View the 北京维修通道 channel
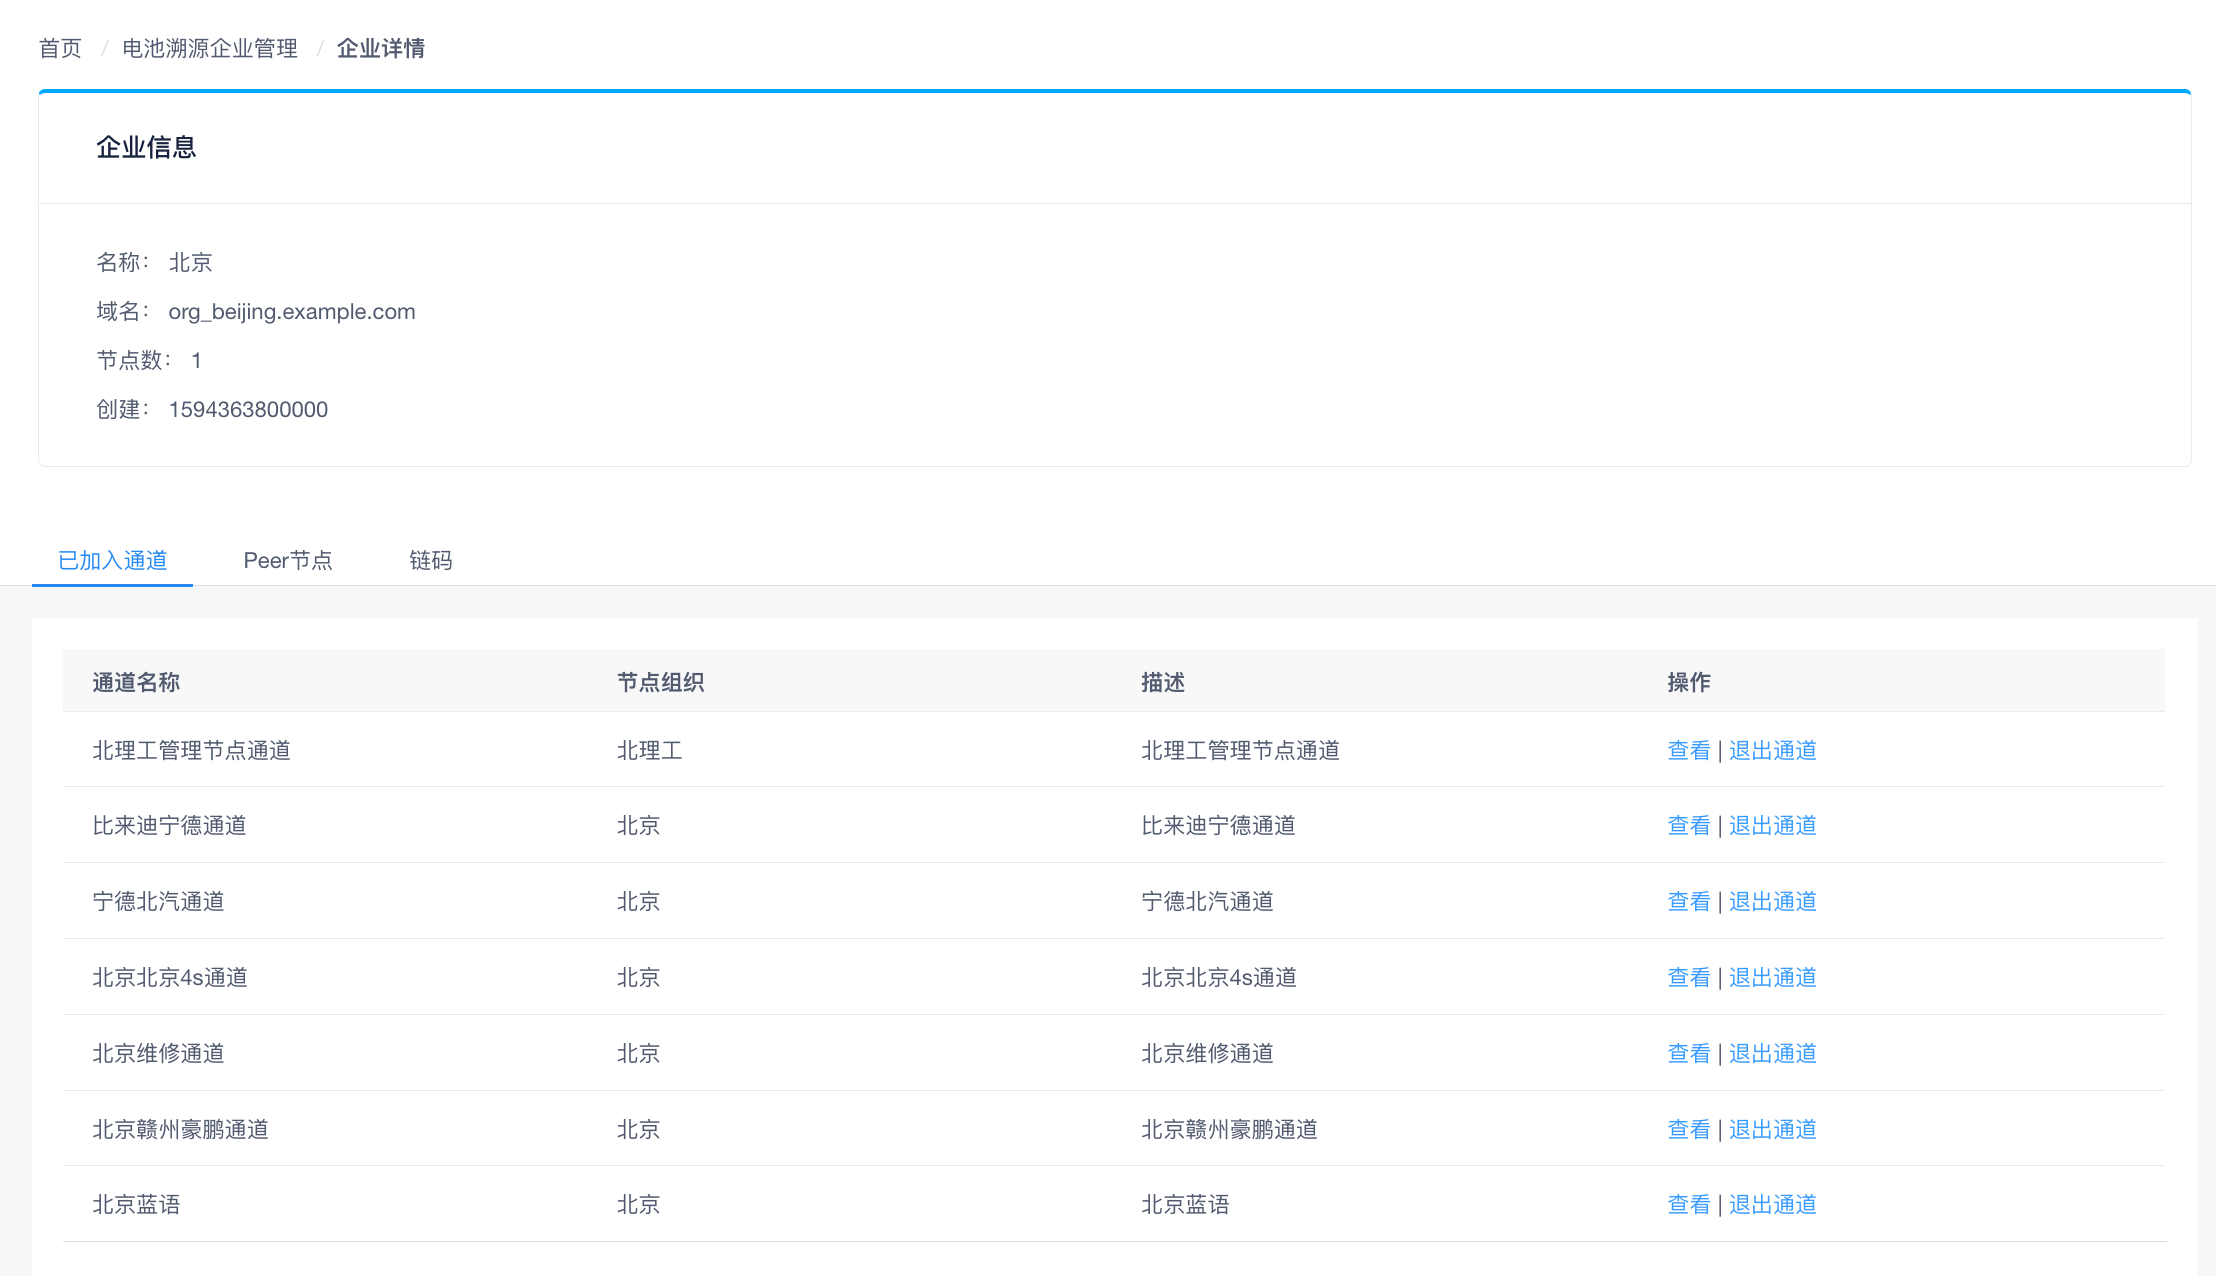 click(x=1689, y=1053)
